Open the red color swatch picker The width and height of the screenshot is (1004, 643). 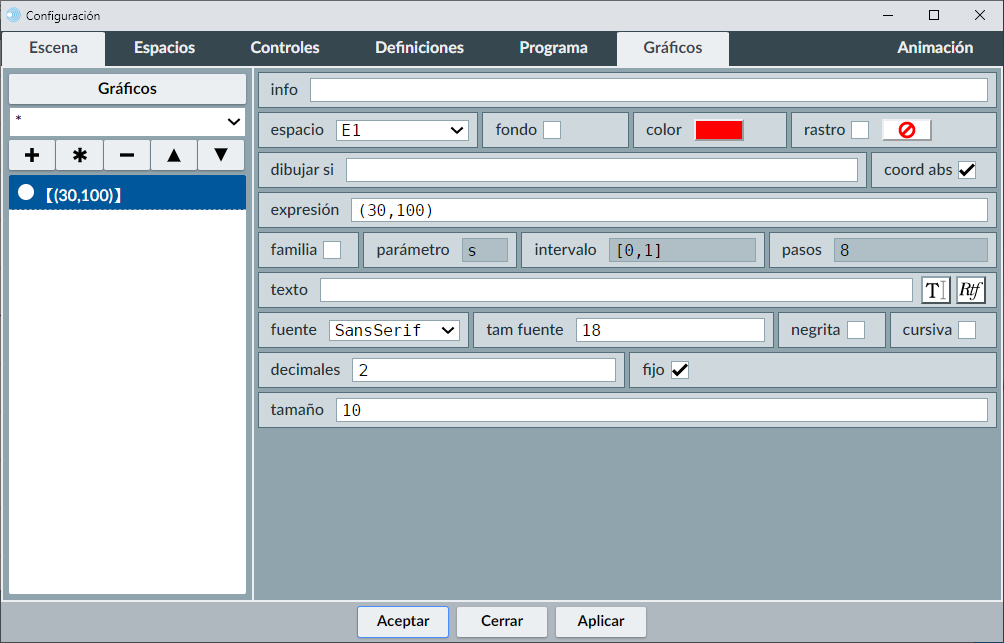tap(719, 130)
